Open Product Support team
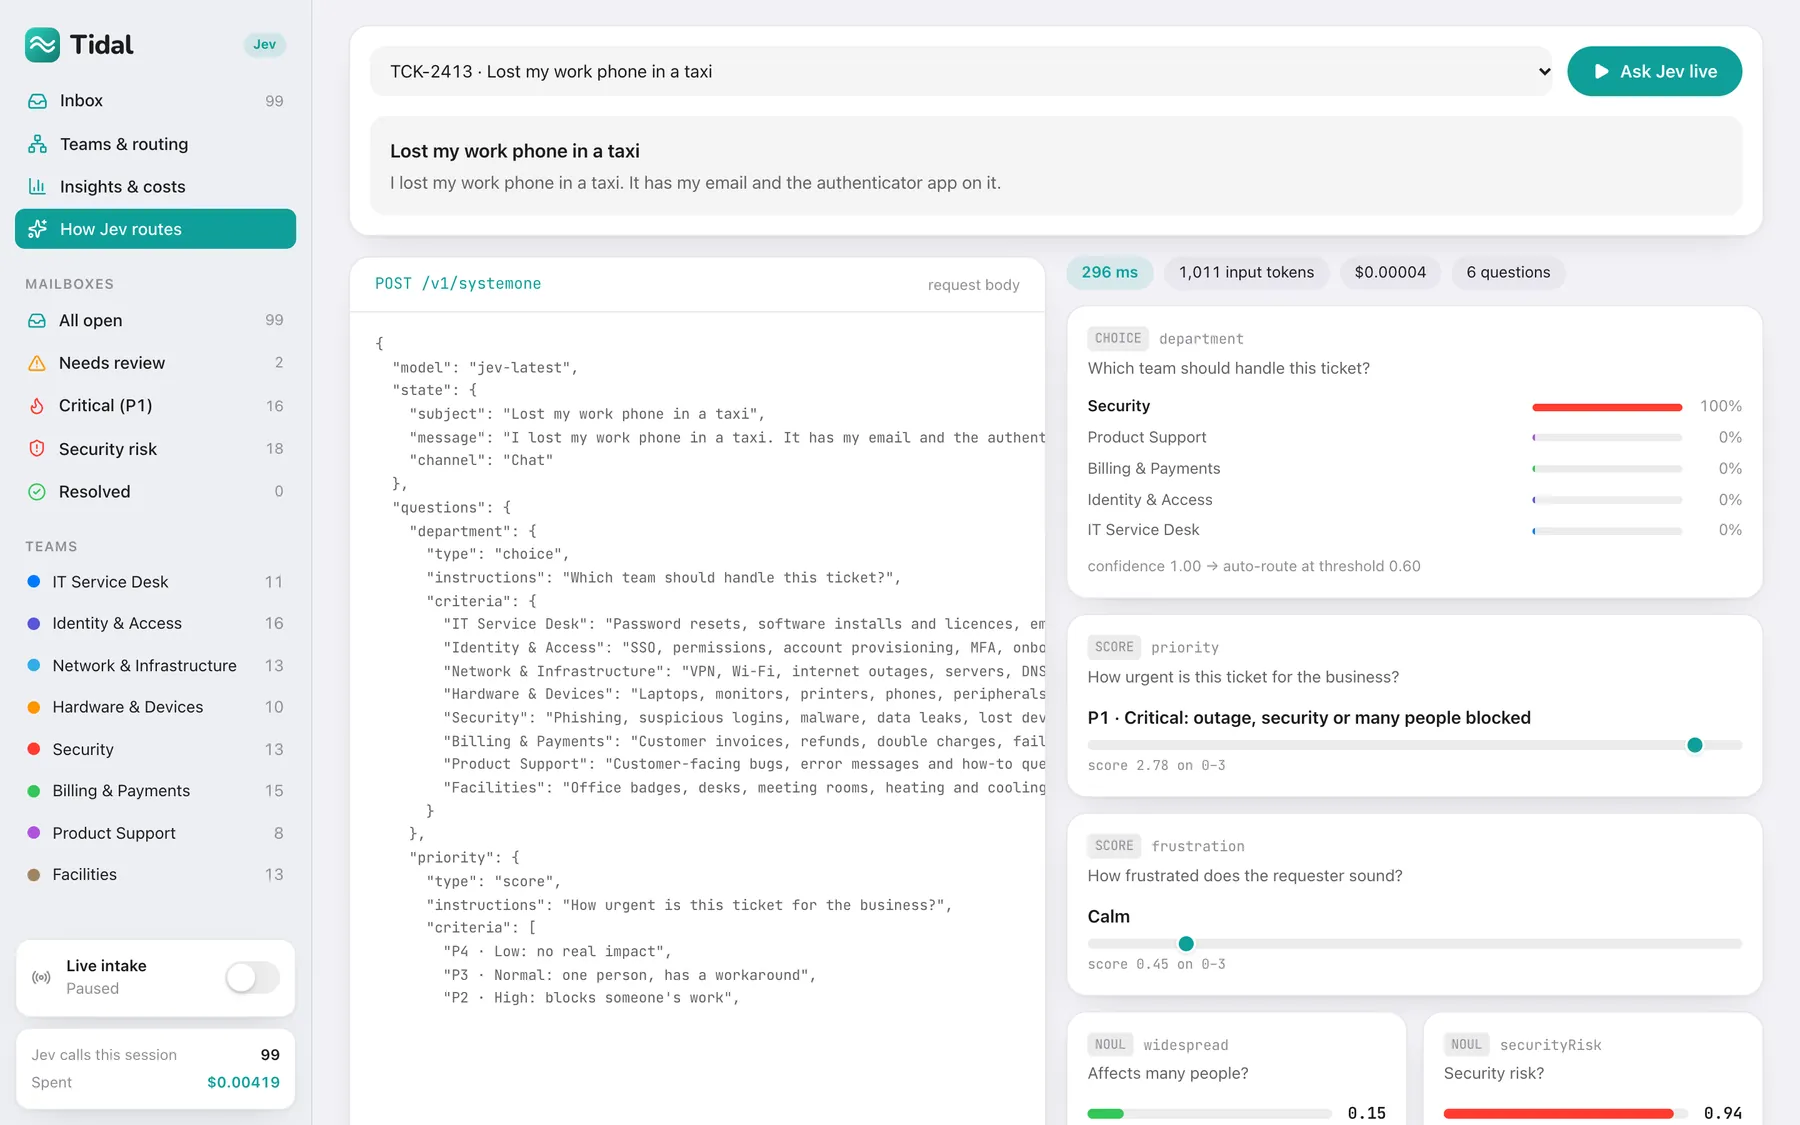Image resolution: width=1800 pixels, height=1125 pixels. [155, 833]
